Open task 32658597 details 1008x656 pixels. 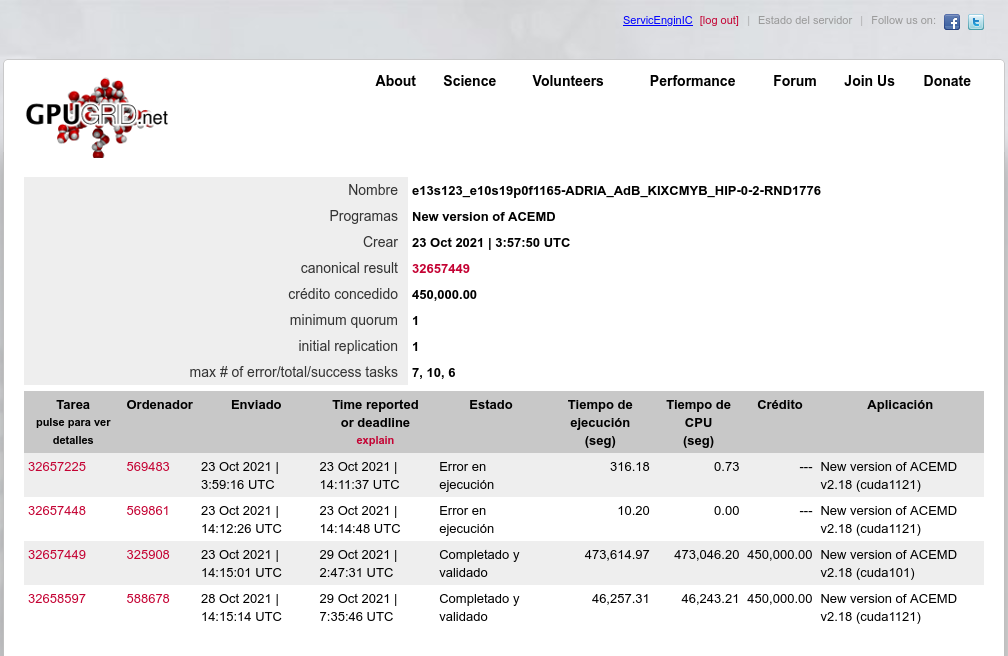coord(57,599)
